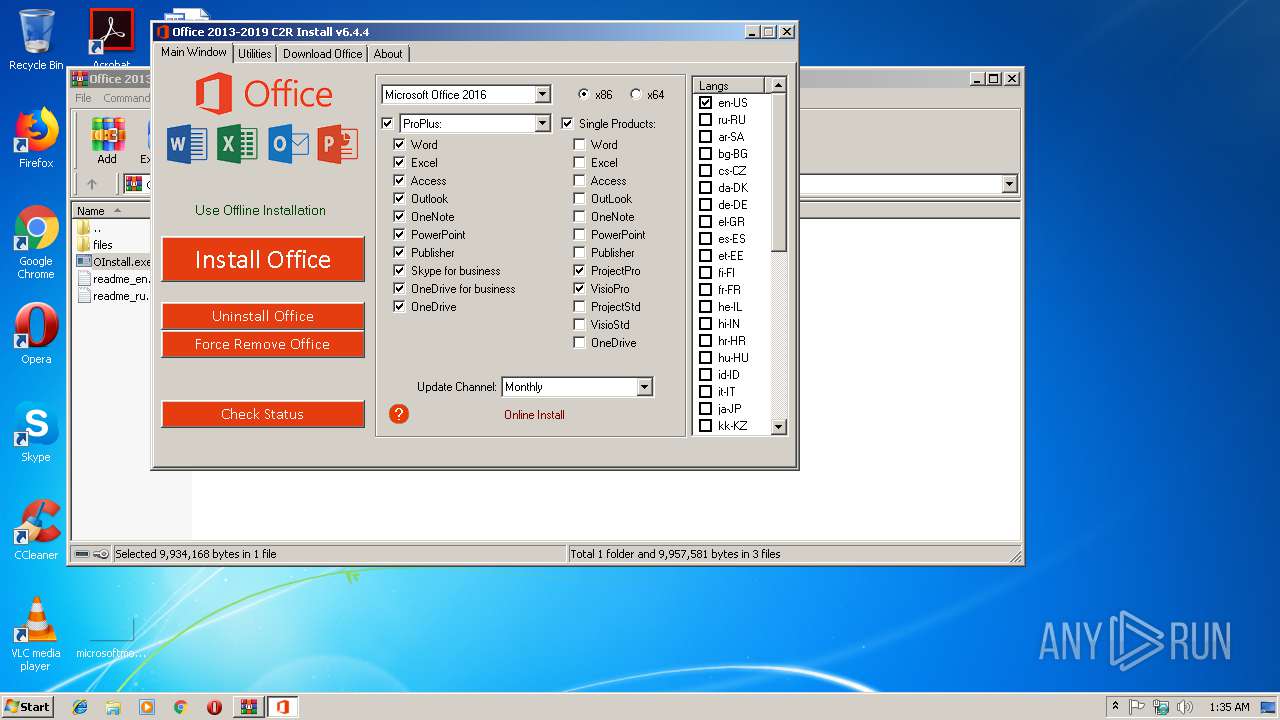This screenshot has height=720, width=1280.
Task: Switch to the About tab
Action: pos(388,54)
